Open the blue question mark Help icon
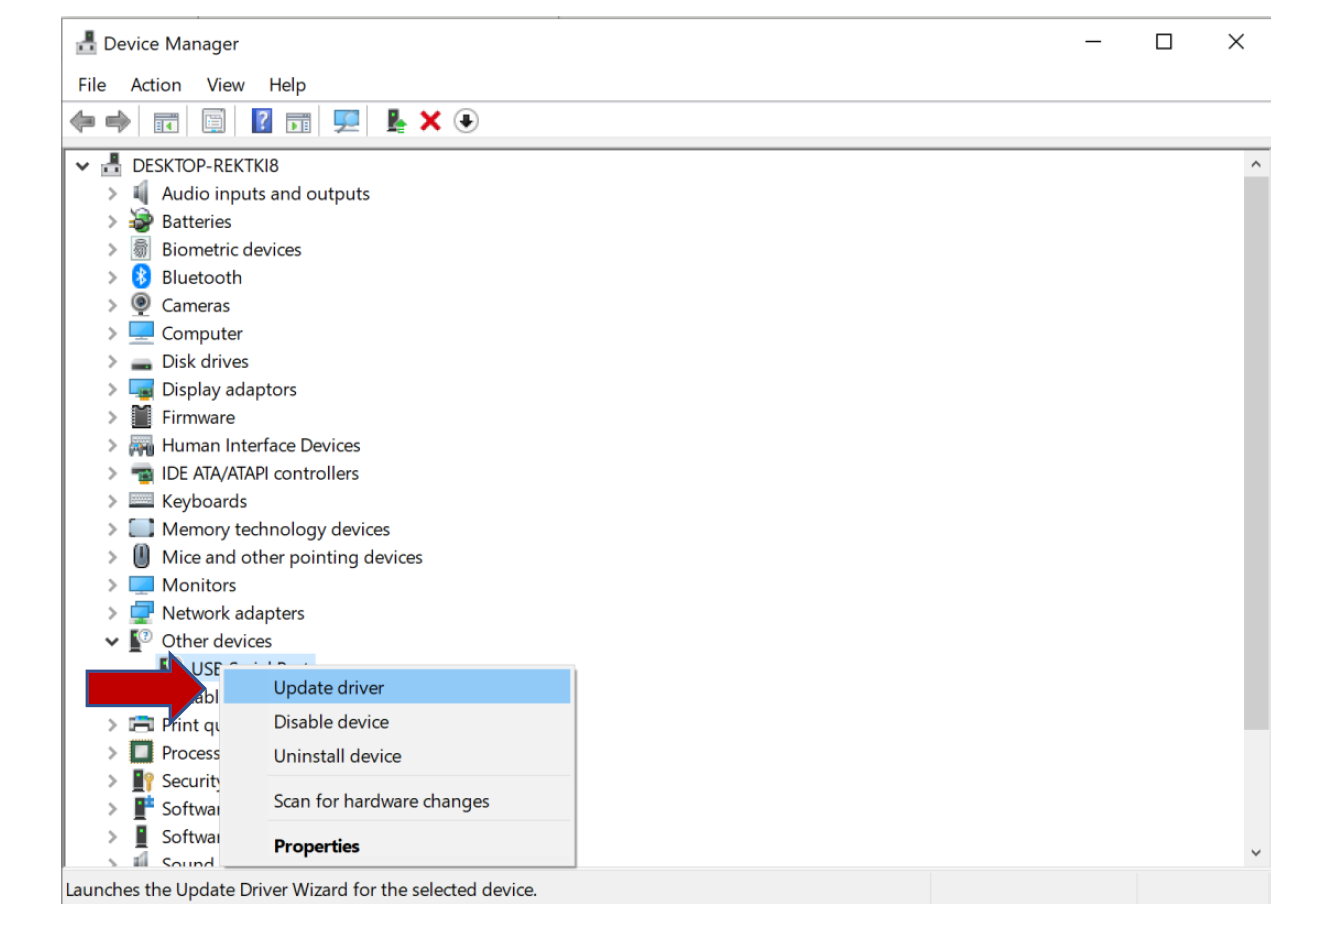 coord(261,122)
